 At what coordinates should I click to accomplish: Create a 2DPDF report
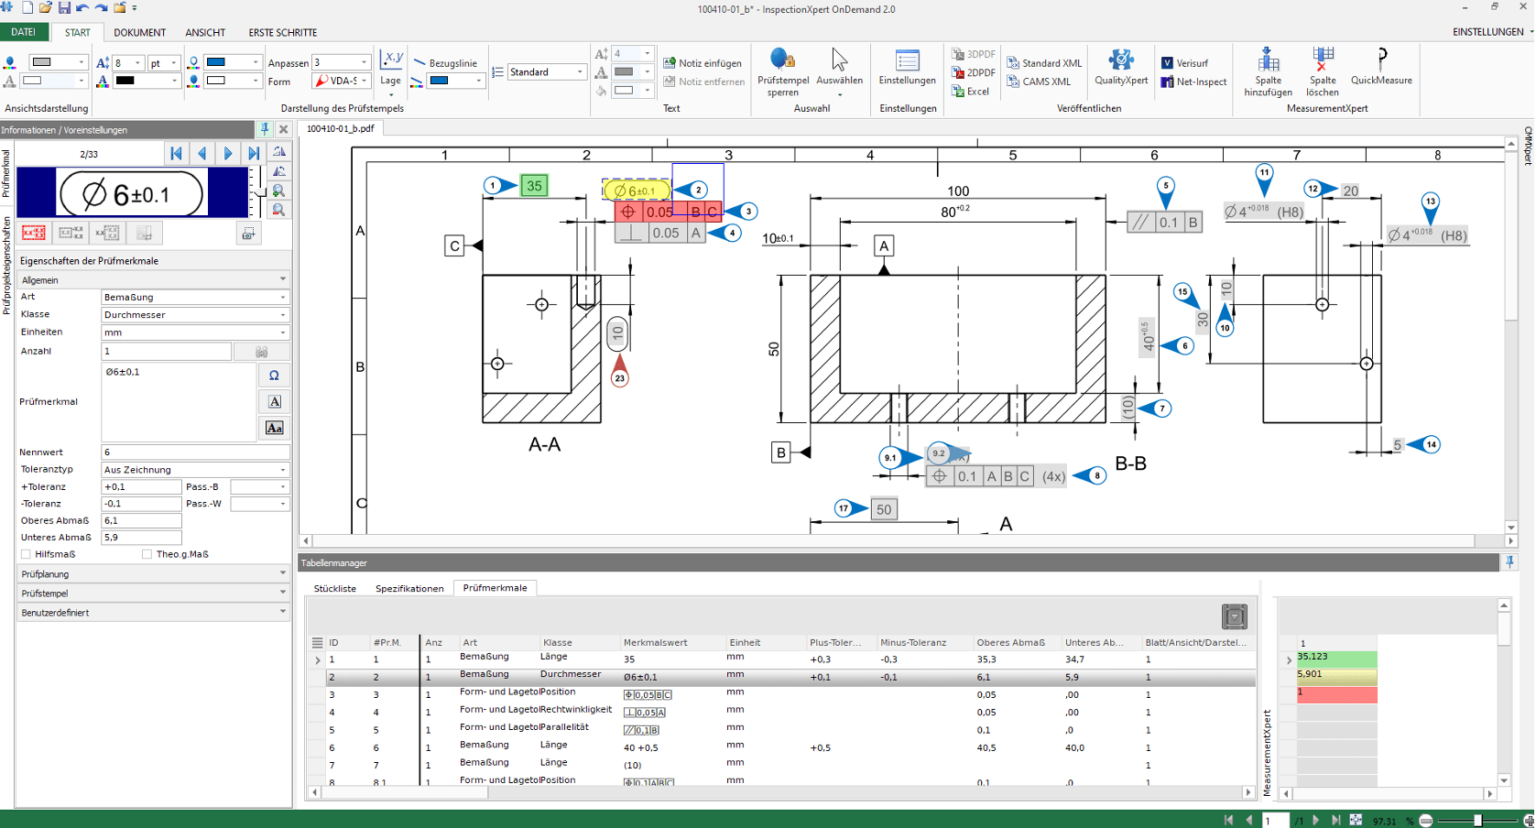(x=973, y=72)
